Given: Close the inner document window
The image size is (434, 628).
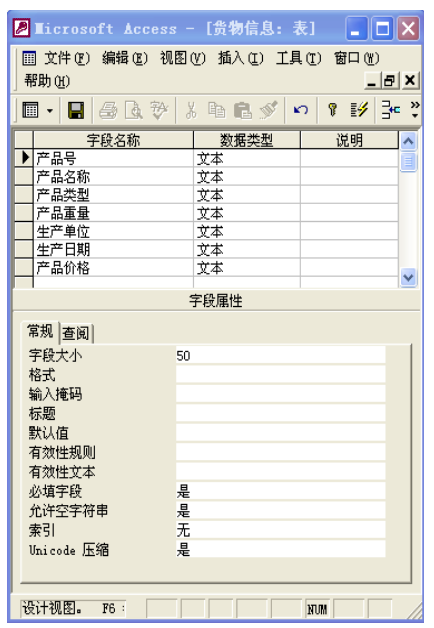Looking at the screenshot, I should 410,81.
